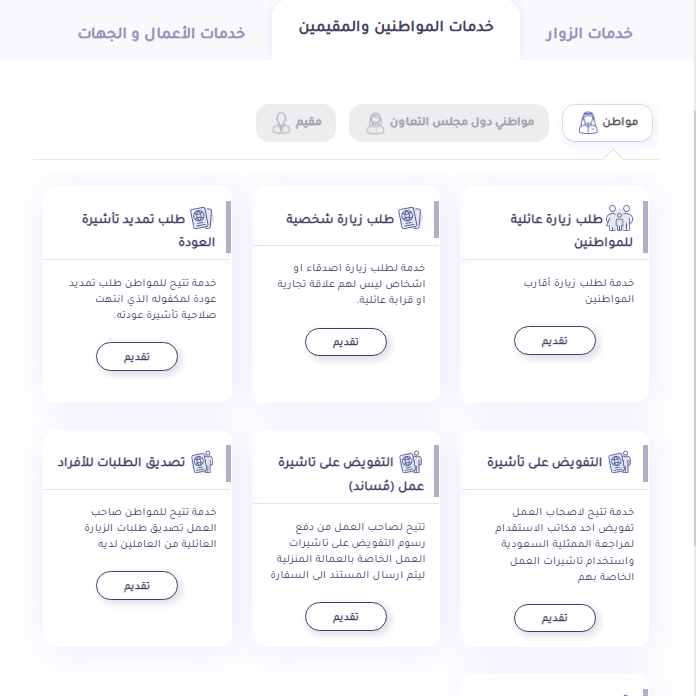696x696 pixels.
Task: Click the passport icon next to طلب زيارة شخصية
Action: tap(410, 218)
